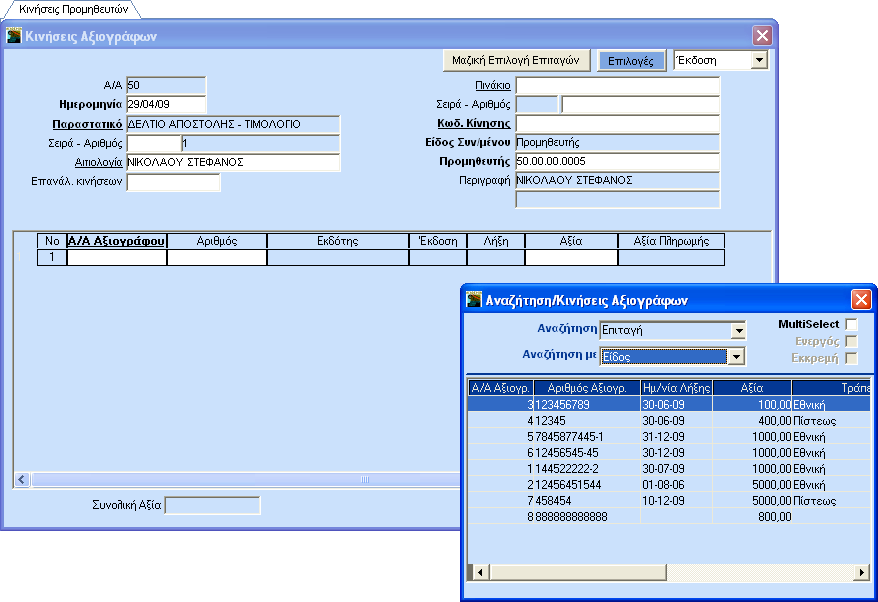Click the main grid horizontal scrollbar thumb

(x=246, y=479)
